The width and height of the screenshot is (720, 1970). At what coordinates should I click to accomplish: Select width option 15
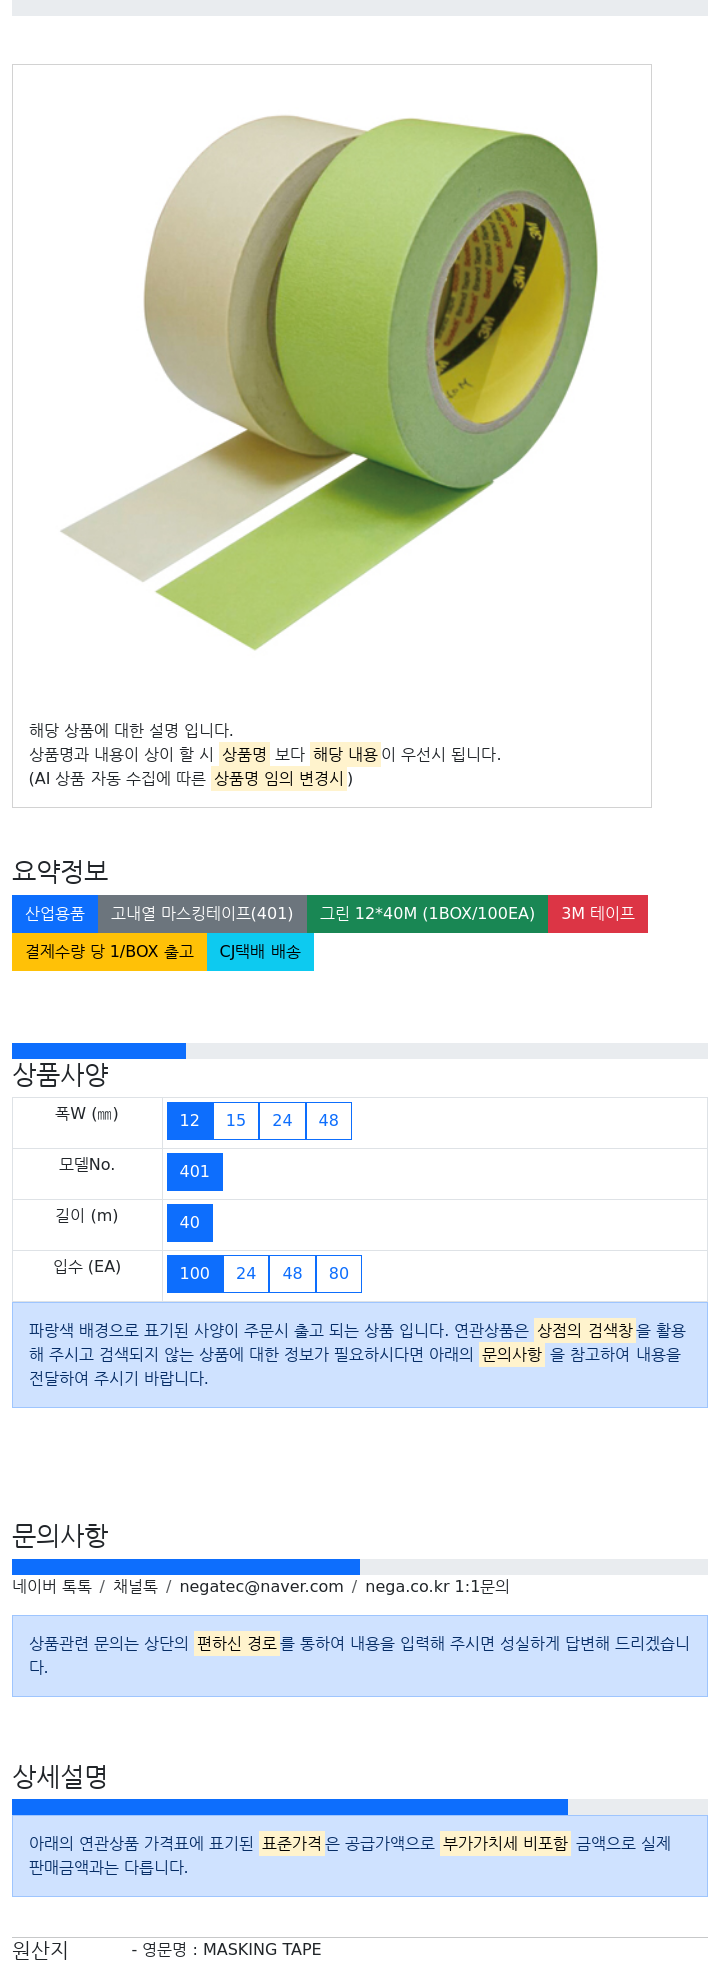pyautogui.click(x=236, y=1120)
